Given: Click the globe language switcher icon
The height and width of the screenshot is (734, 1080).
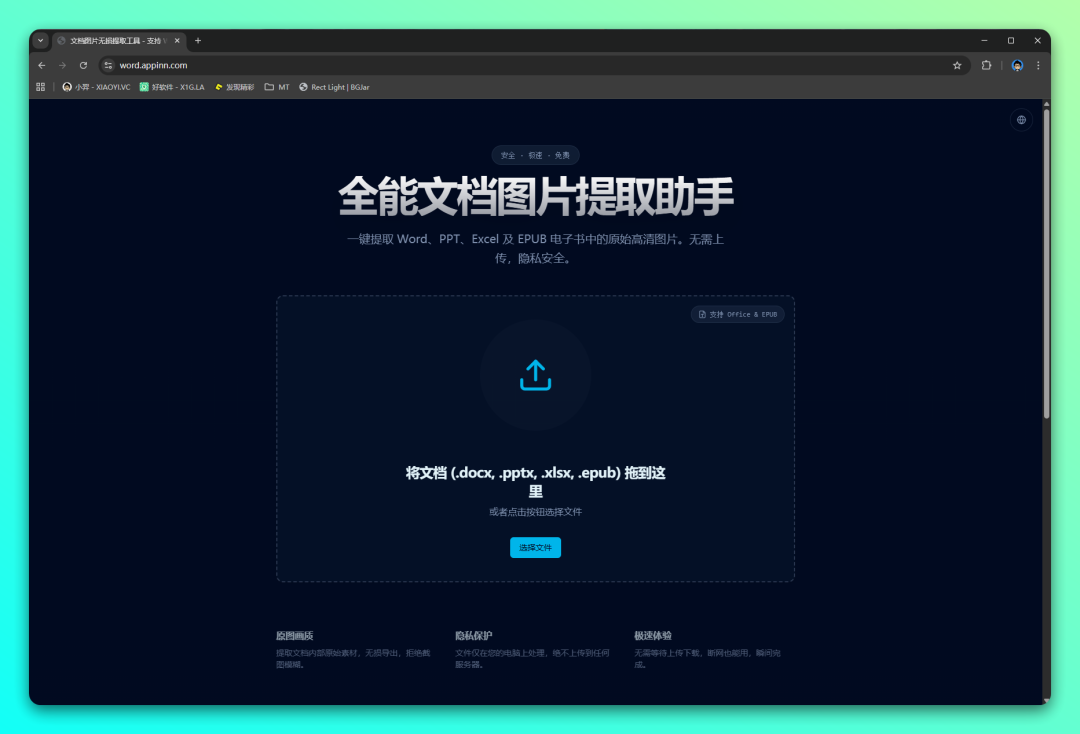Looking at the screenshot, I should (x=1021, y=120).
